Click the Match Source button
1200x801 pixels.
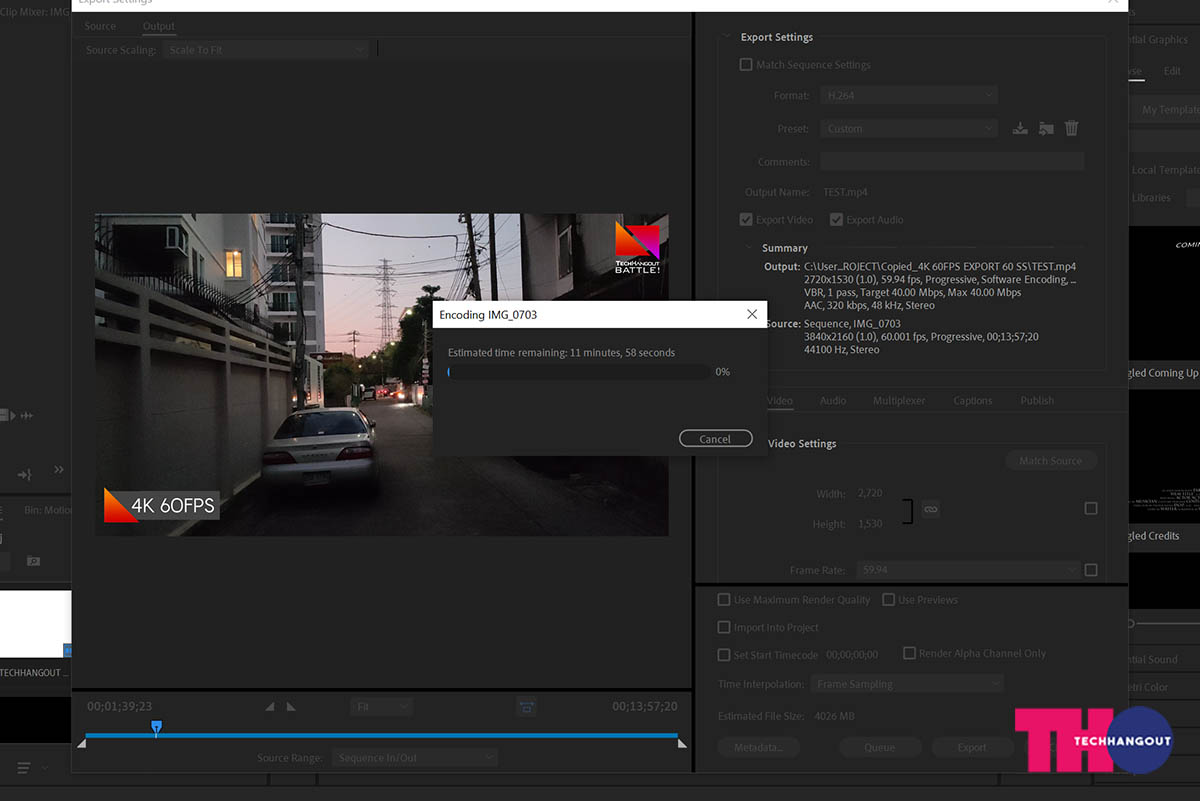pos(1051,461)
